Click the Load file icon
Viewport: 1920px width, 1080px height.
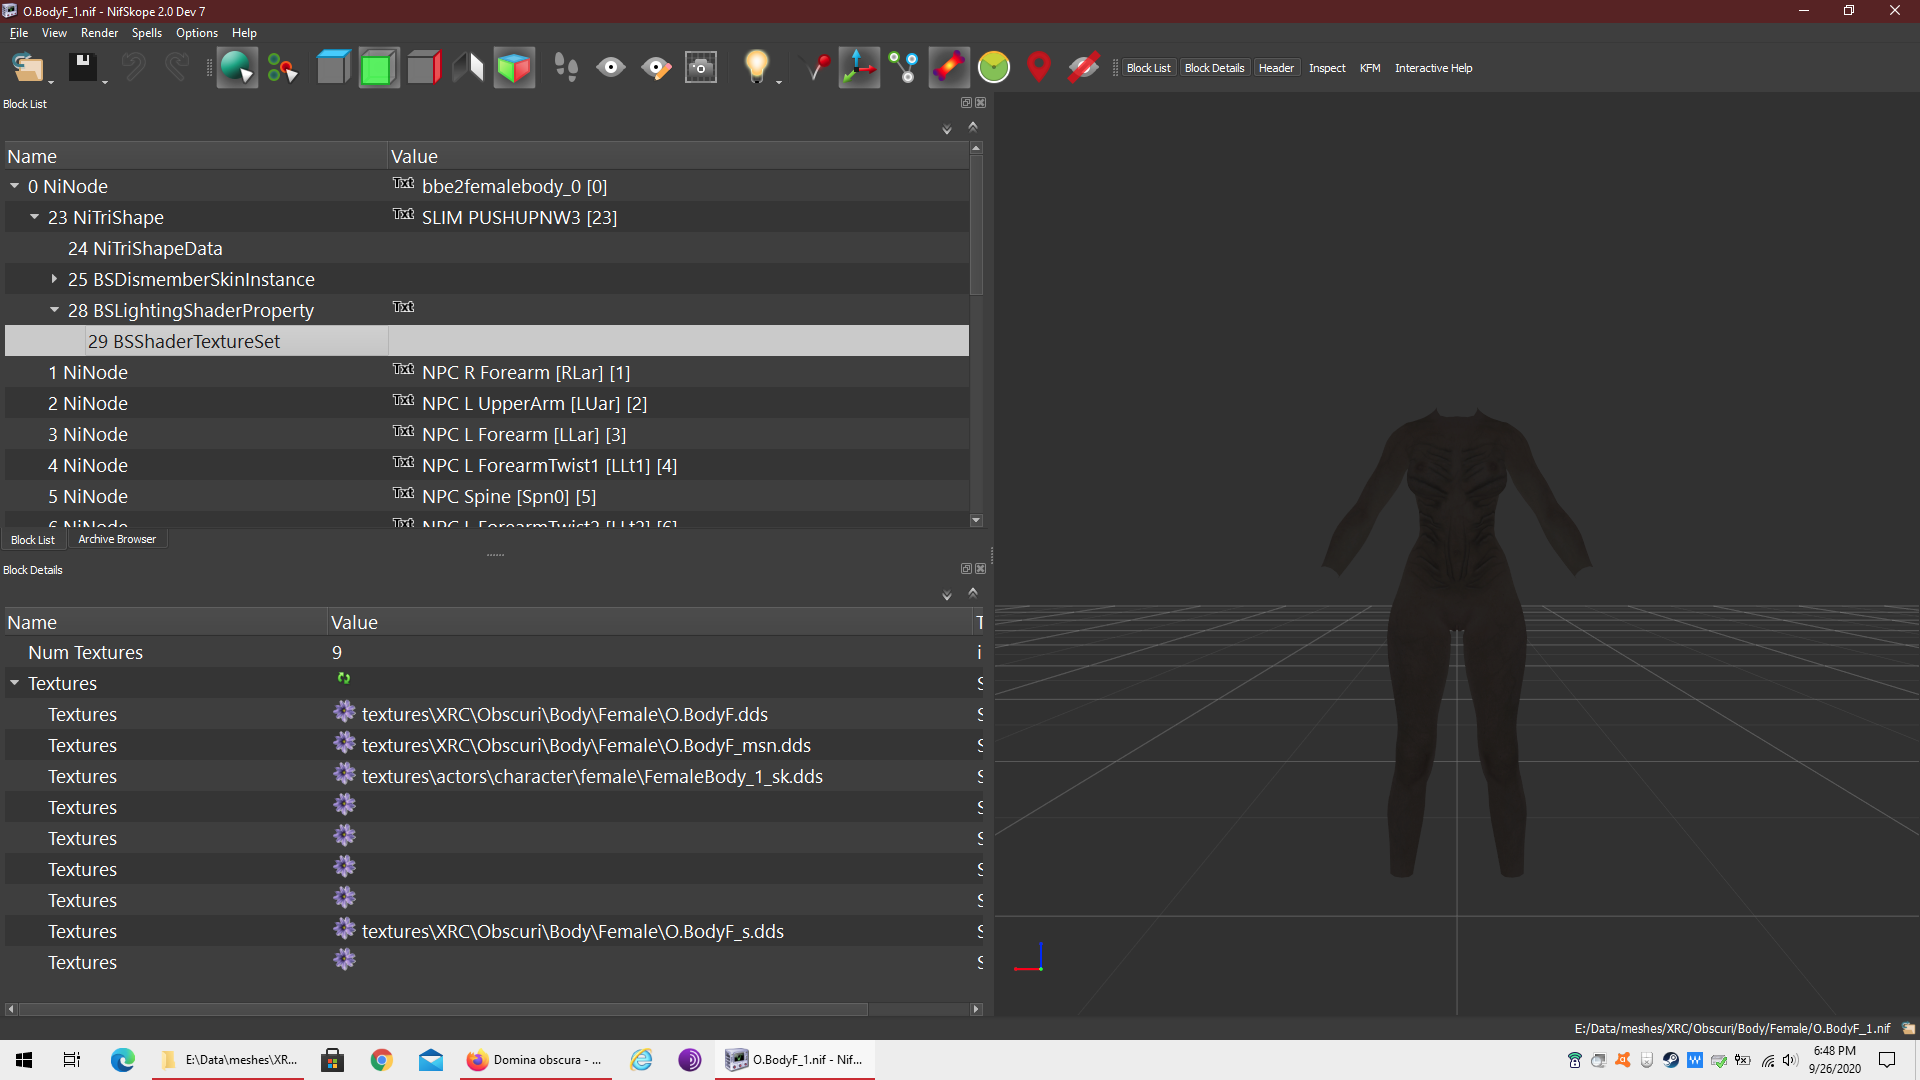coord(27,68)
